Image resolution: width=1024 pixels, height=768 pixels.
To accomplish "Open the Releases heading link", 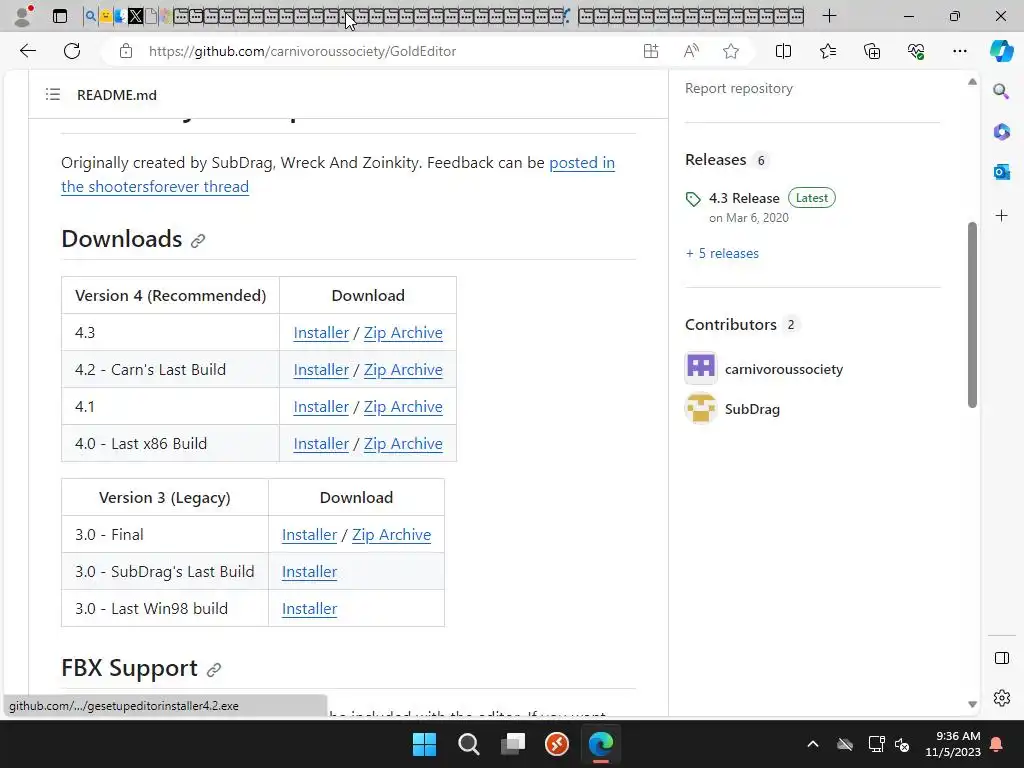I will [716, 160].
